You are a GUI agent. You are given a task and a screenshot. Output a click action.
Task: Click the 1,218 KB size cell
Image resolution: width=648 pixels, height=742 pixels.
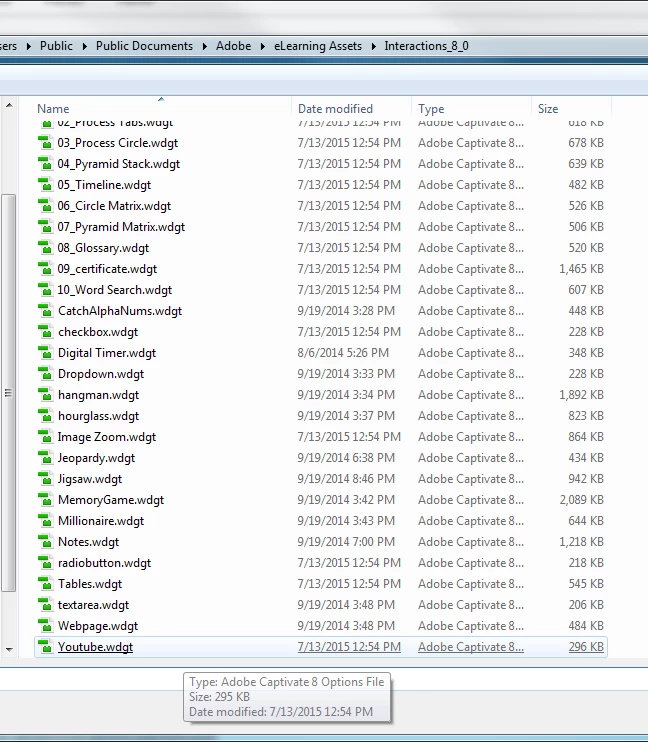[x=581, y=542]
